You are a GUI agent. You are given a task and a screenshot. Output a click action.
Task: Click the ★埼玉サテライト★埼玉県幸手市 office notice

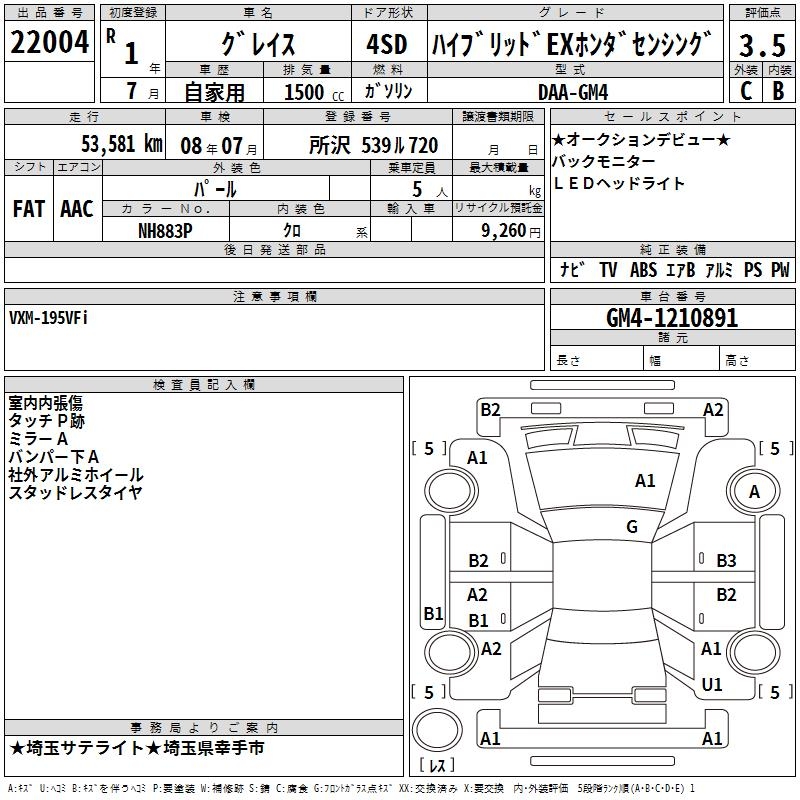pyautogui.click(x=137, y=748)
